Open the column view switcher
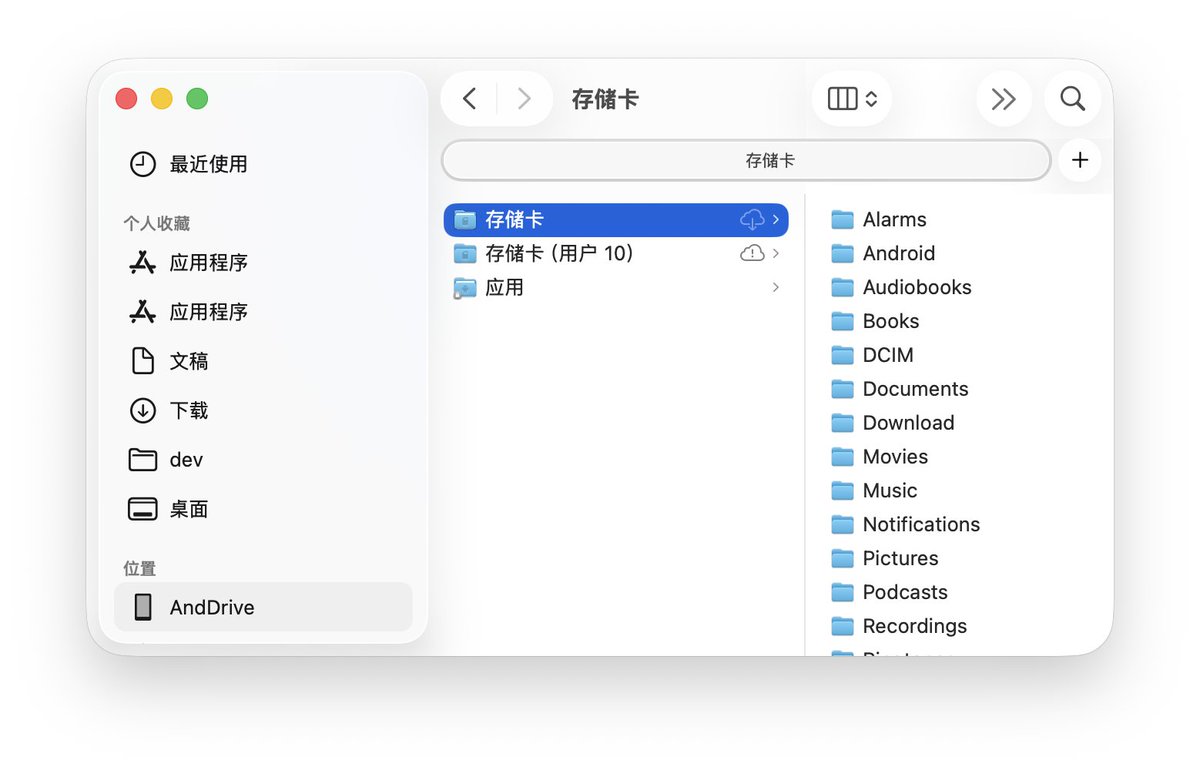1200x770 pixels. pyautogui.click(x=852, y=99)
